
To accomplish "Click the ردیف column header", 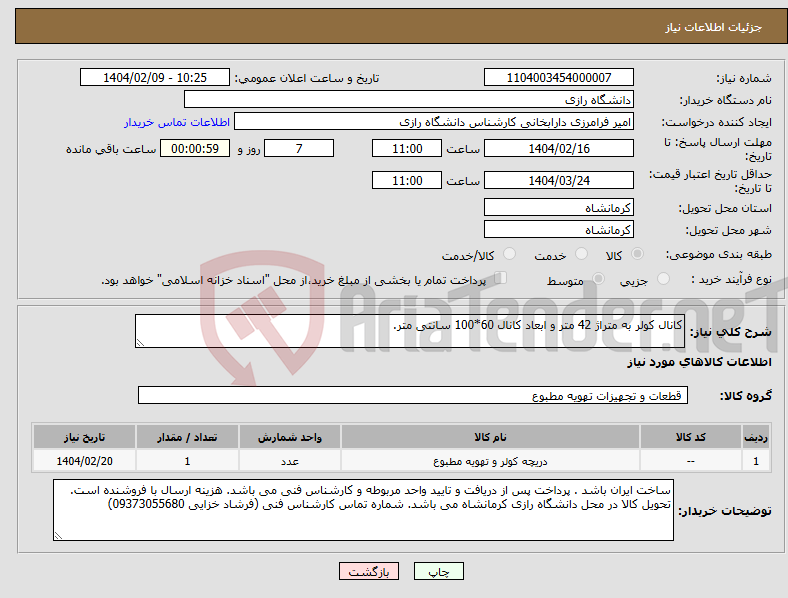I will [x=756, y=437].
